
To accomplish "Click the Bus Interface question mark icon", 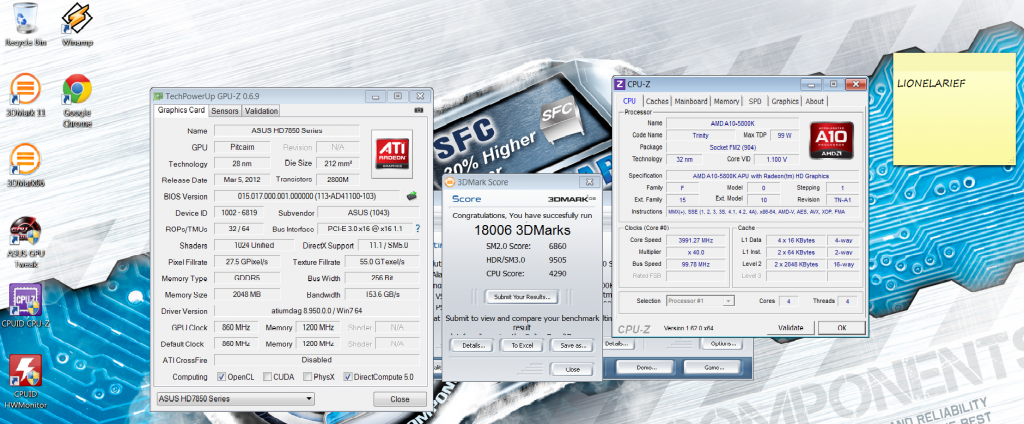I will point(417,229).
